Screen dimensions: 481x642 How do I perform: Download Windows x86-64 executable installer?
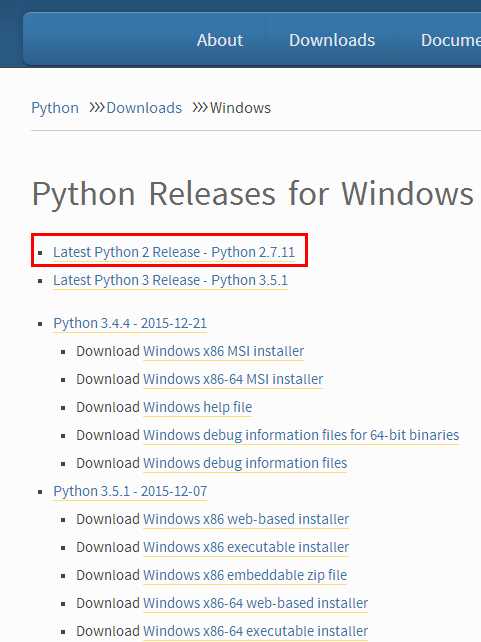[x=255, y=631]
